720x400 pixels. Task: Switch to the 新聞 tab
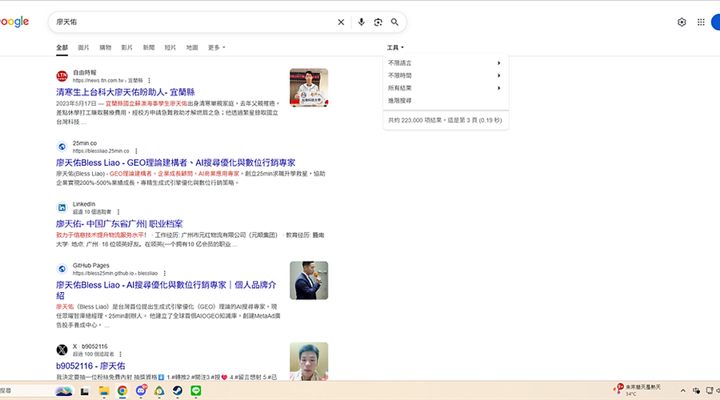tap(148, 47)
